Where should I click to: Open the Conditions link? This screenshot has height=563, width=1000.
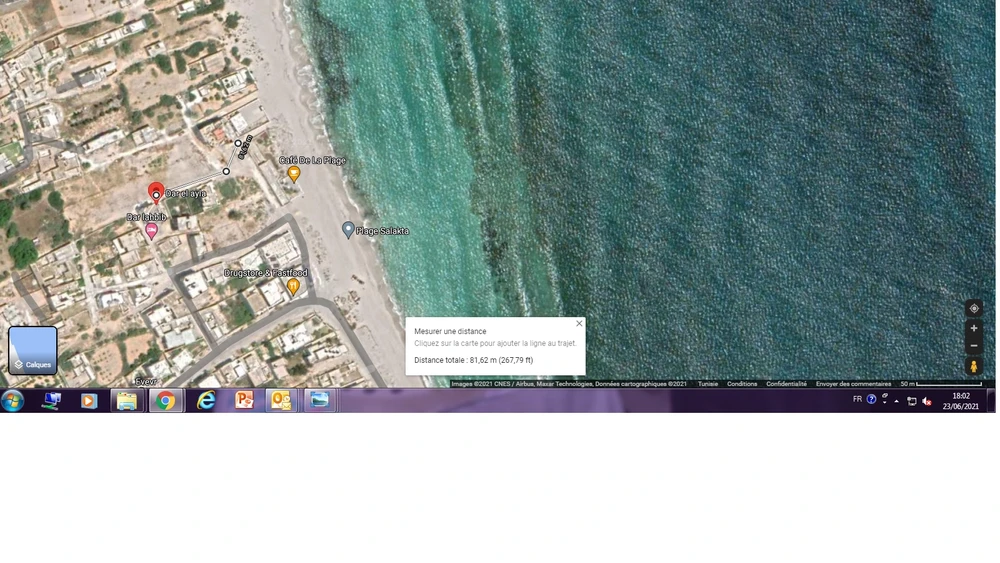pos(742,384)
